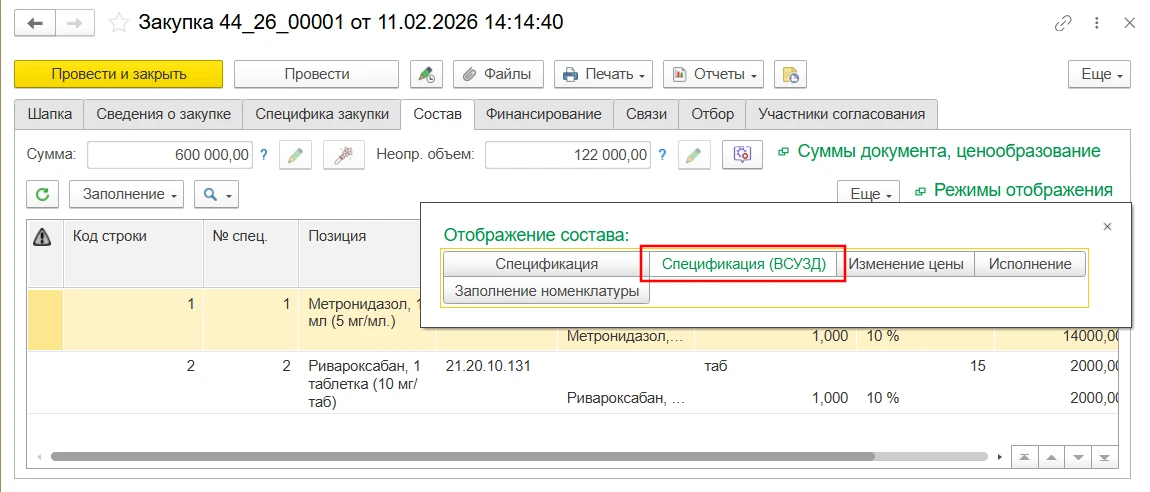
Task: Click Провести и закрыть
Action: (118, 74)
